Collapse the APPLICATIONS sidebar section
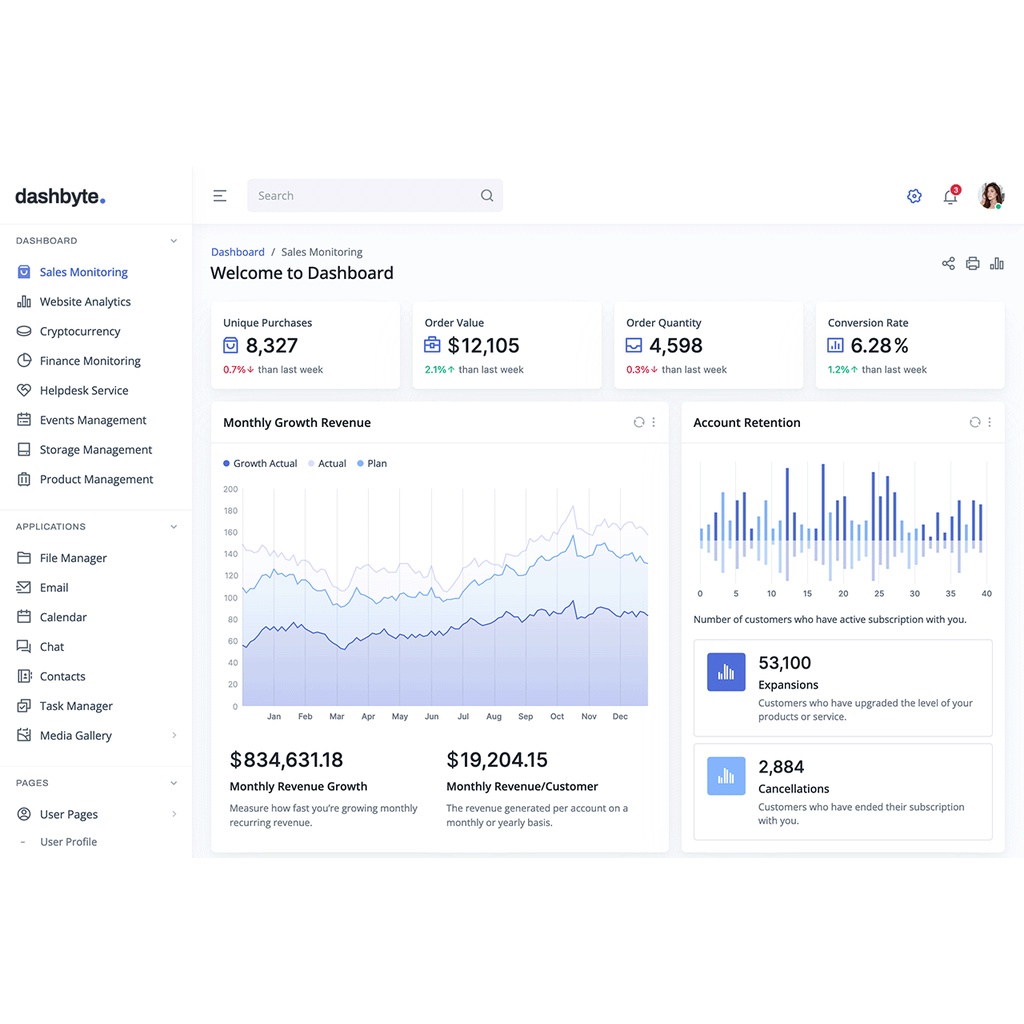The width and height of the screenshot is (1024, 1024). click(x=174, y=526)
